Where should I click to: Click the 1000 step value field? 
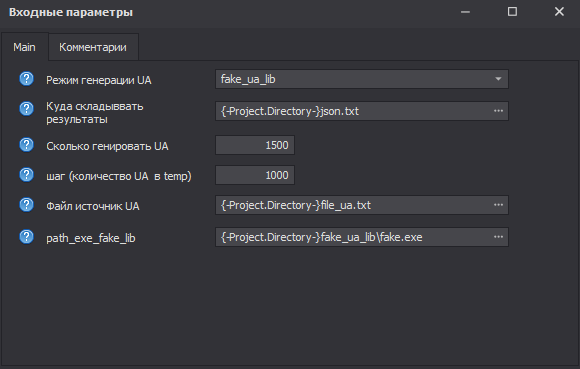(255, 175)
